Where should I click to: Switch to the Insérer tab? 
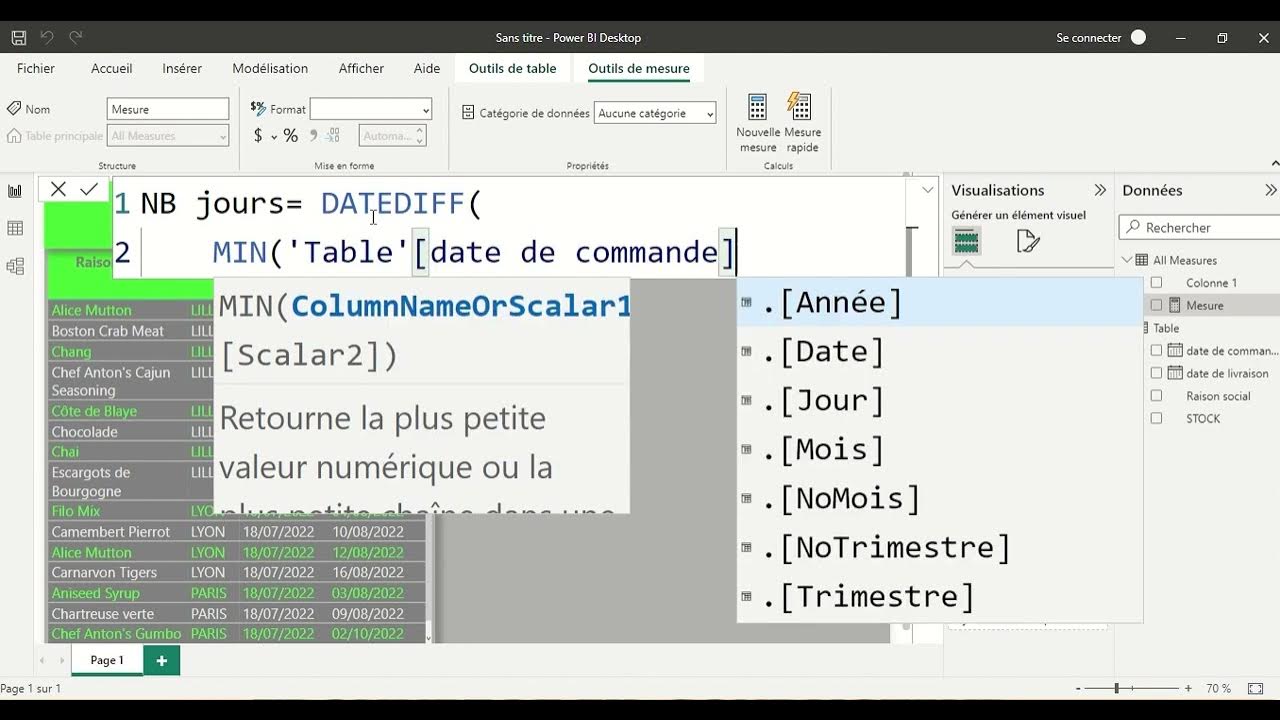click(182, 68)
